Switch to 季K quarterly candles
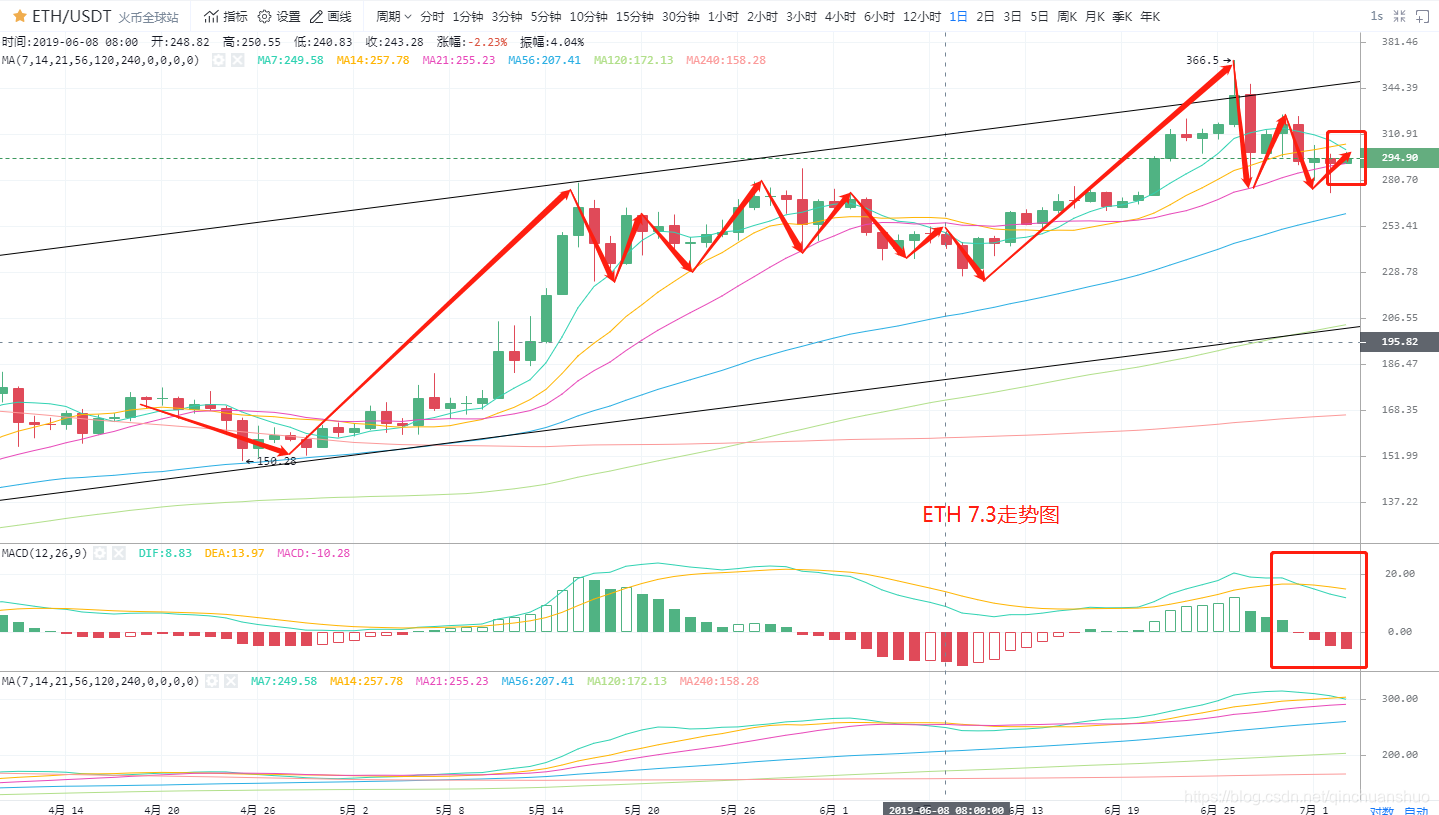This screenshot has height=815, width=1439. pos(1123,16)
